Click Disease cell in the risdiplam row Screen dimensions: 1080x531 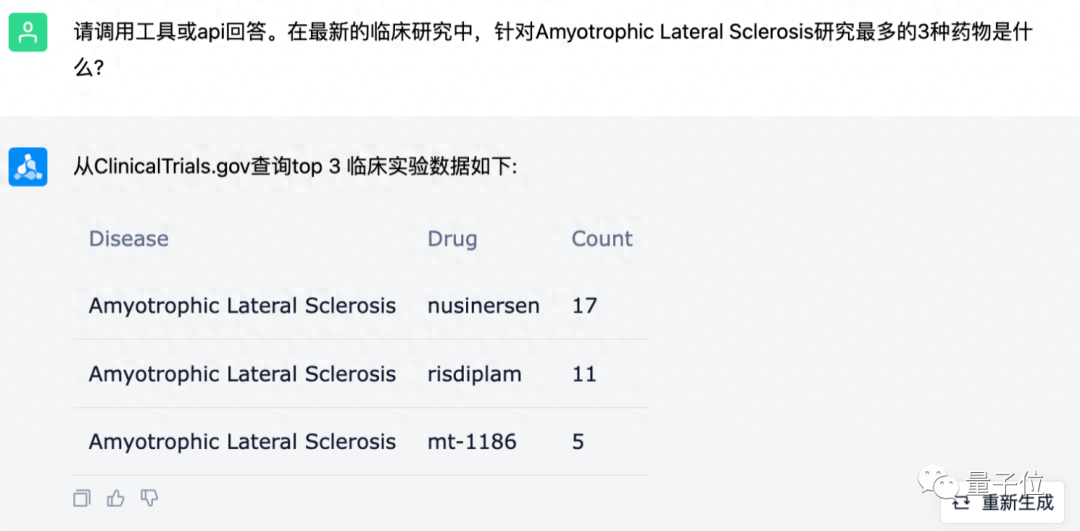tap(242, 374)
